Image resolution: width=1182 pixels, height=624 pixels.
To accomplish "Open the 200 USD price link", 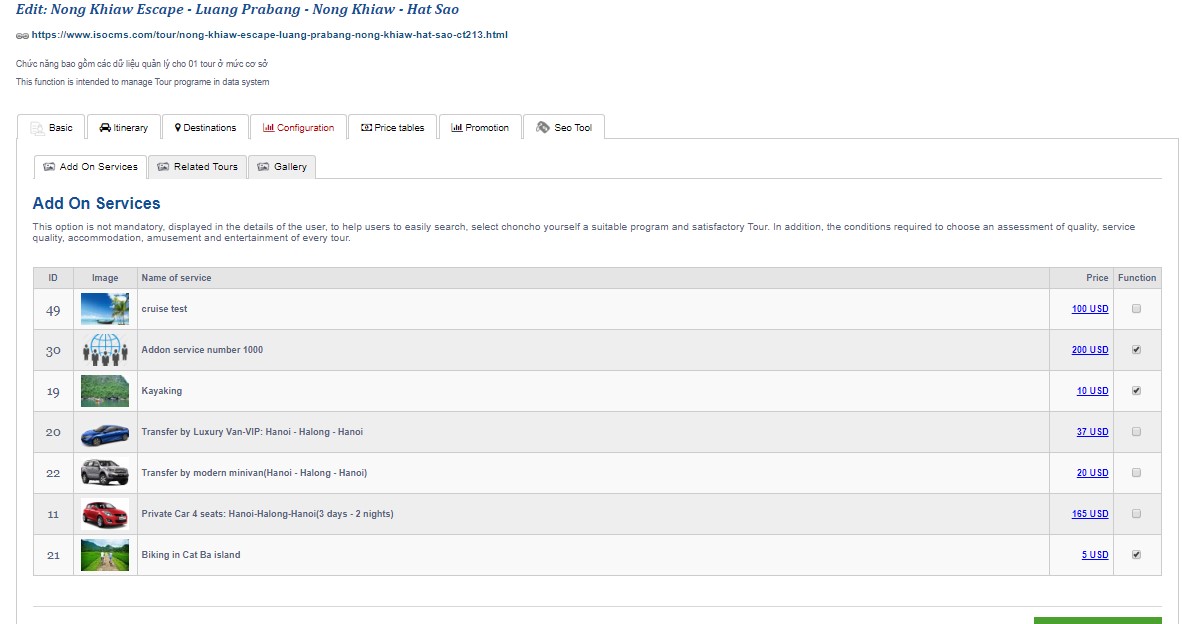I will (x=1090, y=350).
